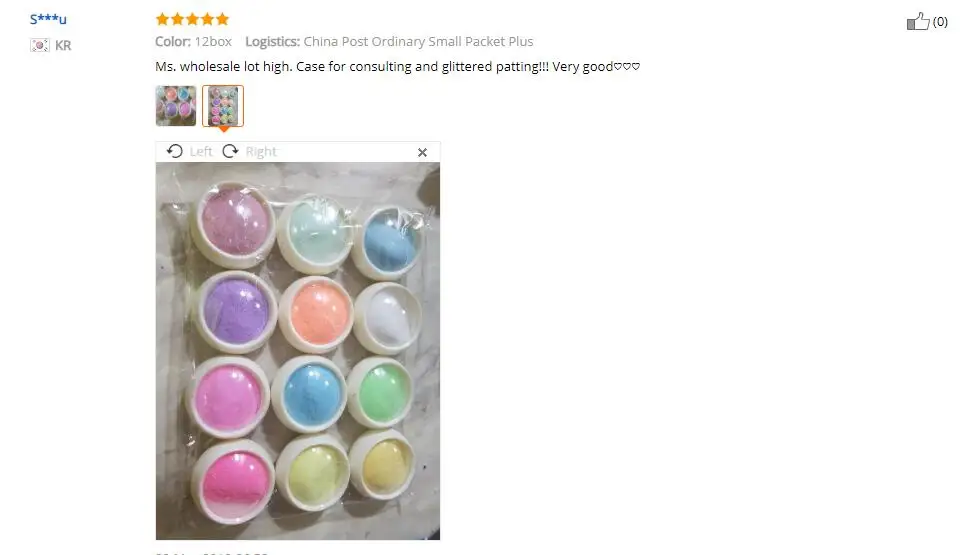Screen dimensions: 963x555
Task: Click the "Logistics:" label
Action: (x=273, y=42)
